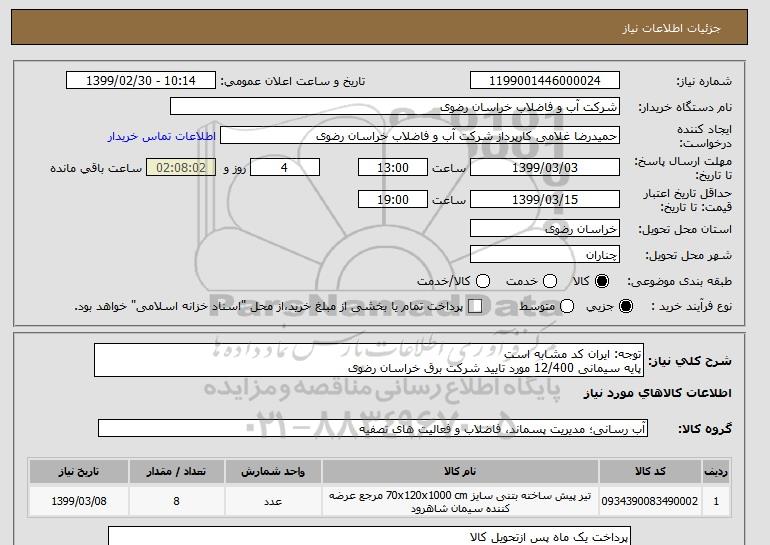Click the ساعت باقی مانده label

96,168
